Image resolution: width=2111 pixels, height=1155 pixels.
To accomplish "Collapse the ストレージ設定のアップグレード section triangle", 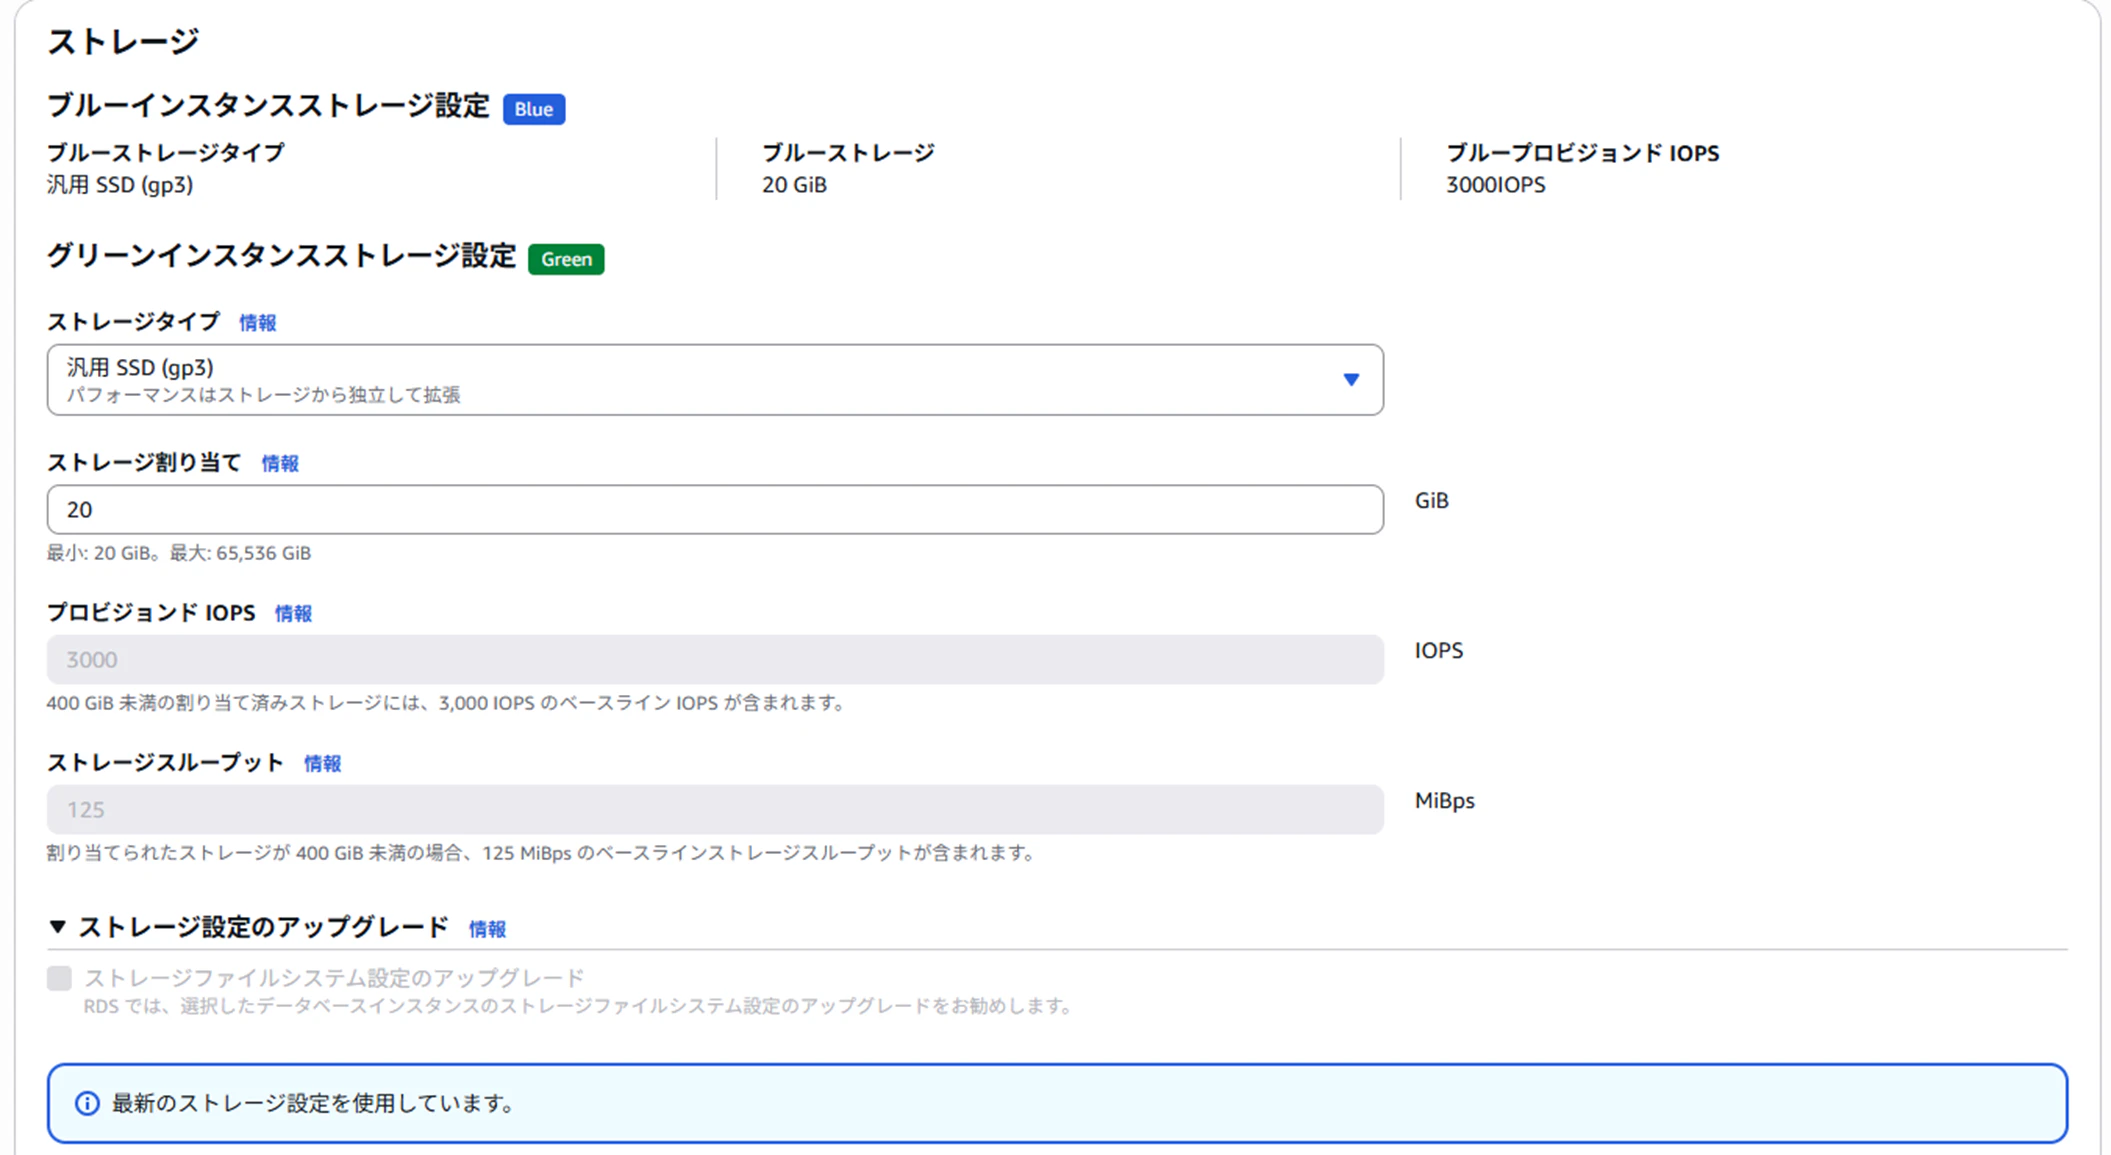I will coord(58,928).
